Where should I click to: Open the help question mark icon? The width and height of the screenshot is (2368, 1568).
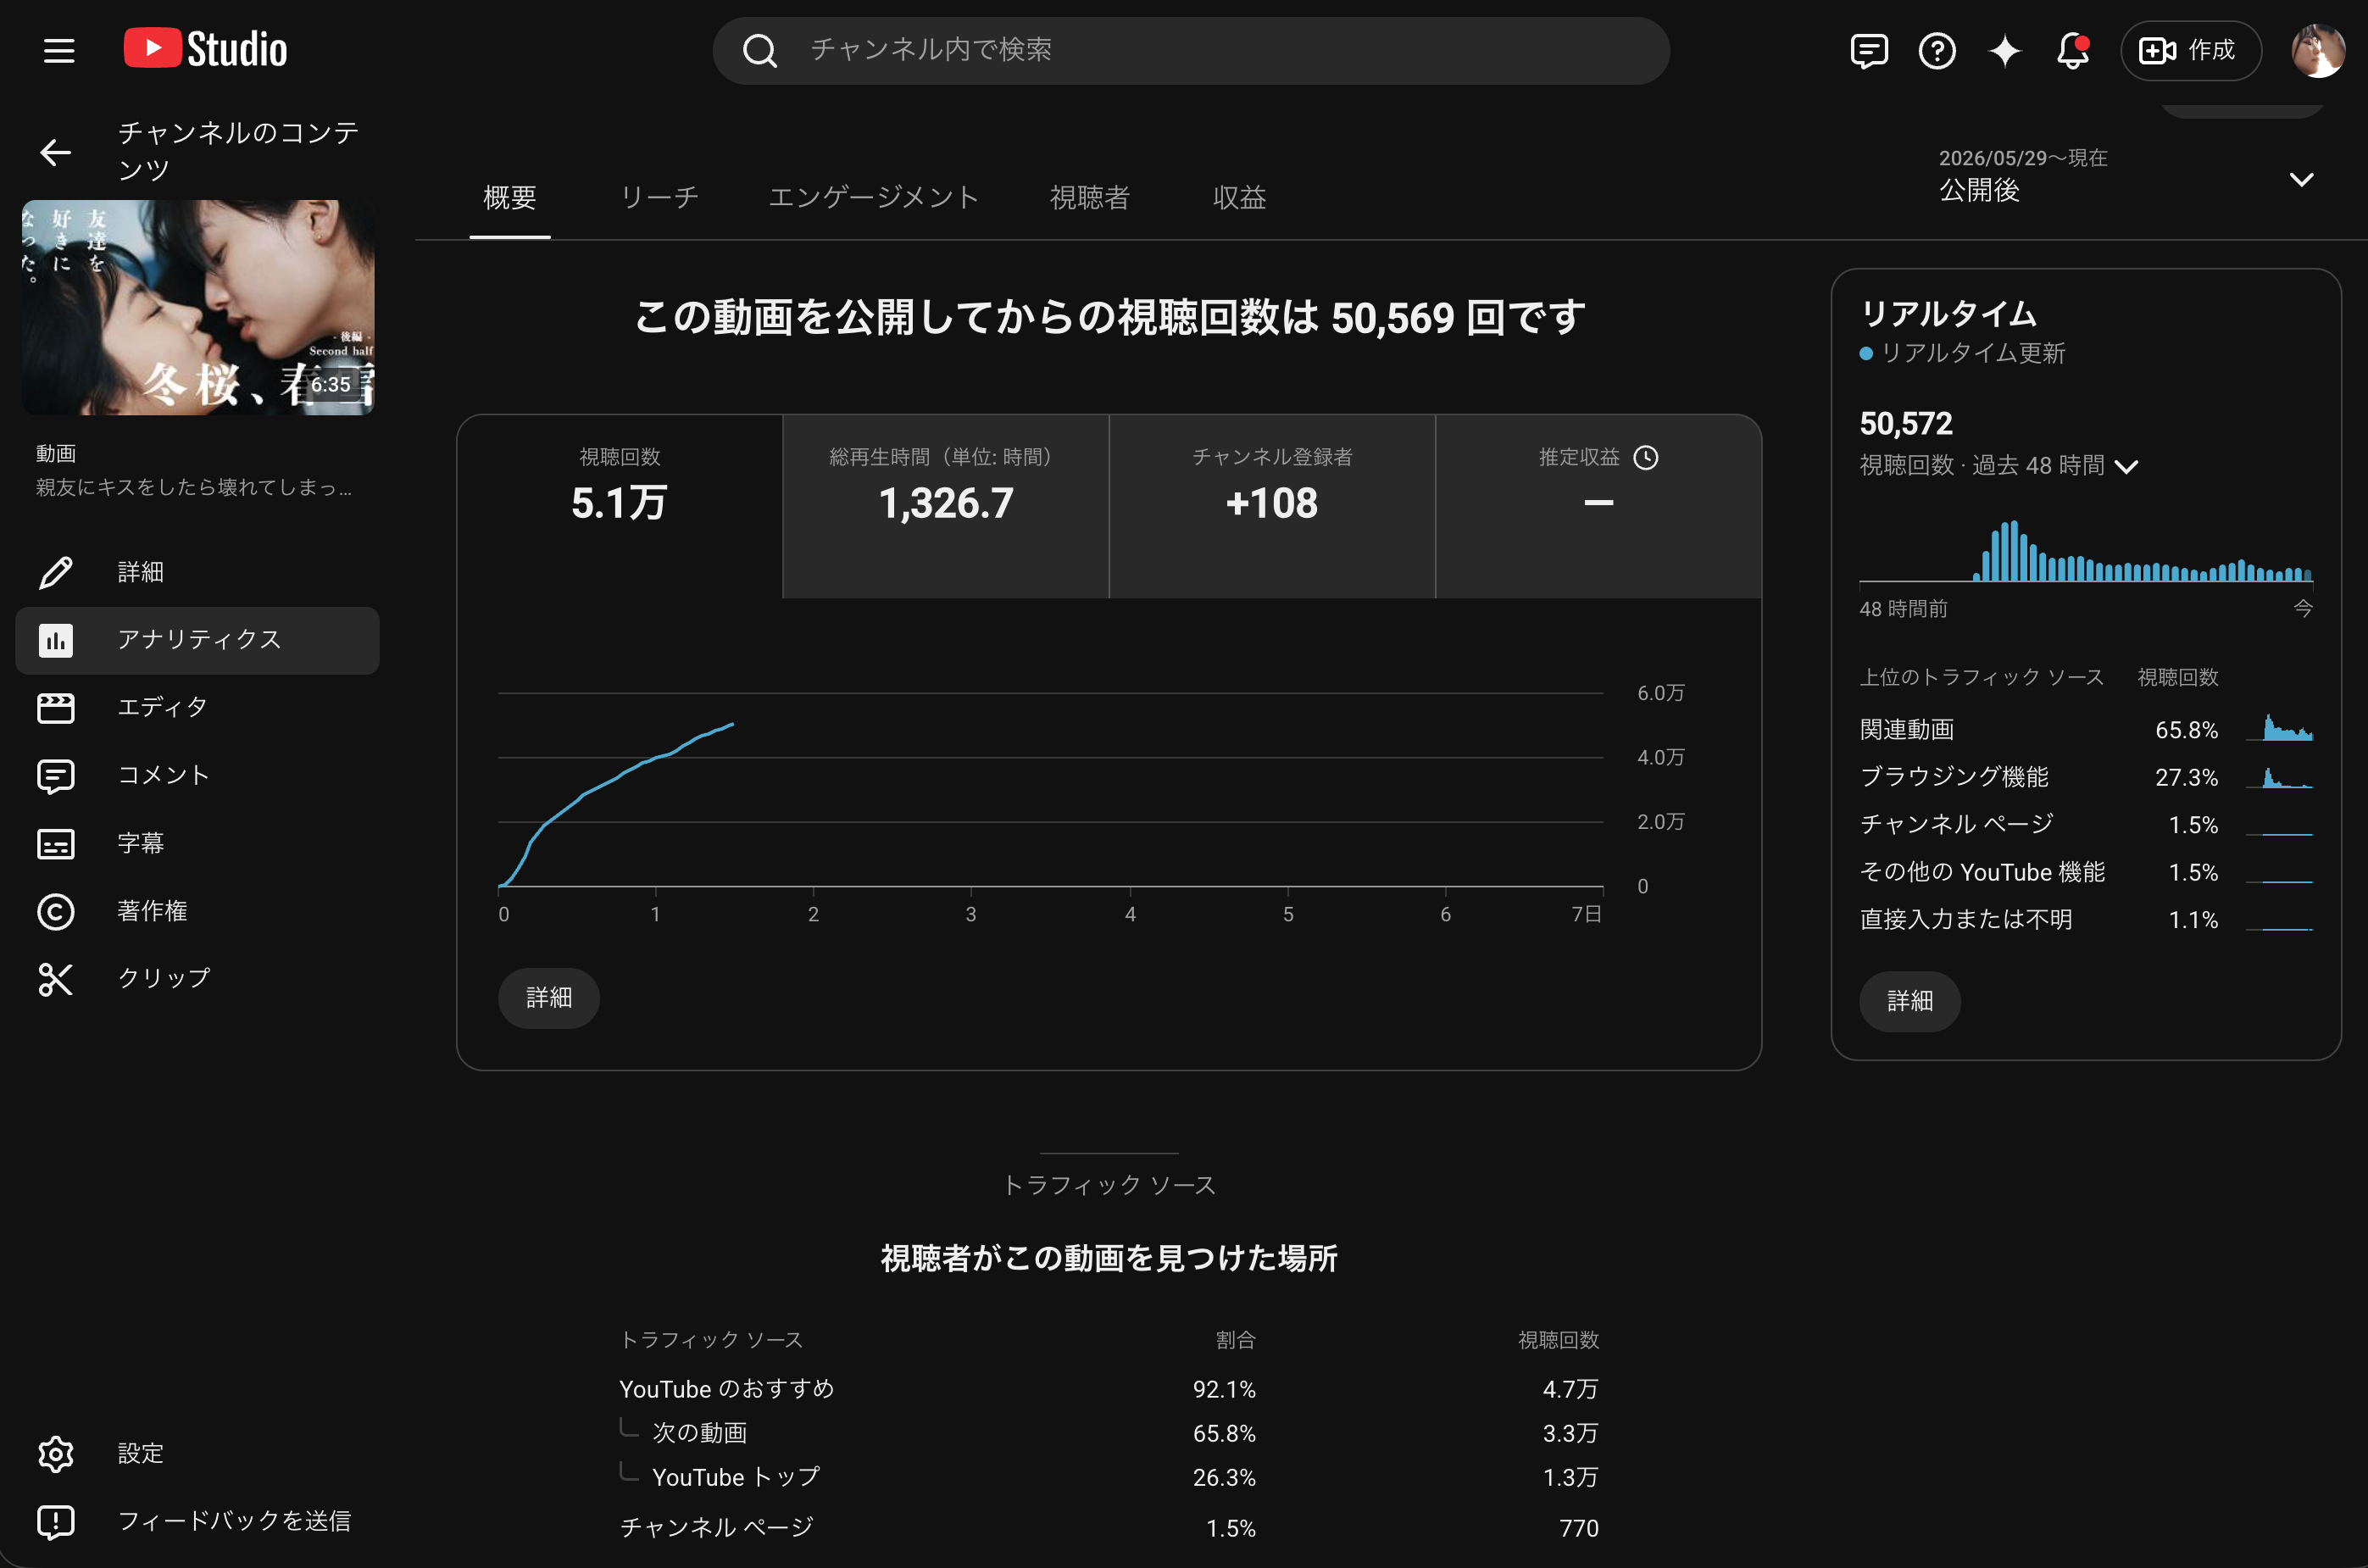coord(1937,50)
